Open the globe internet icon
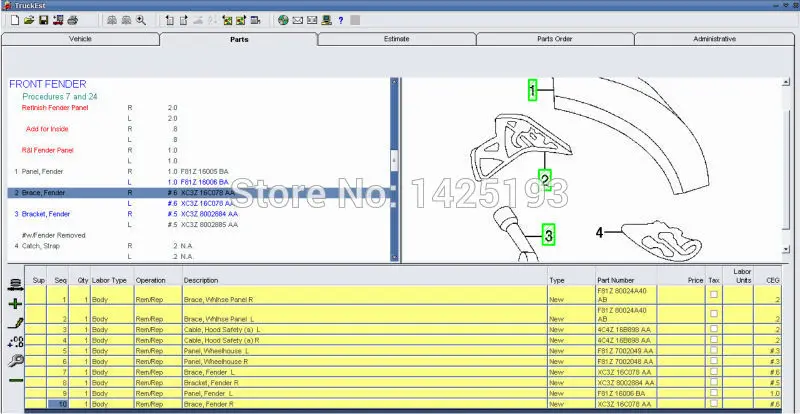The height and width of the screenshot is (414, 800). [x=283, y=20]
